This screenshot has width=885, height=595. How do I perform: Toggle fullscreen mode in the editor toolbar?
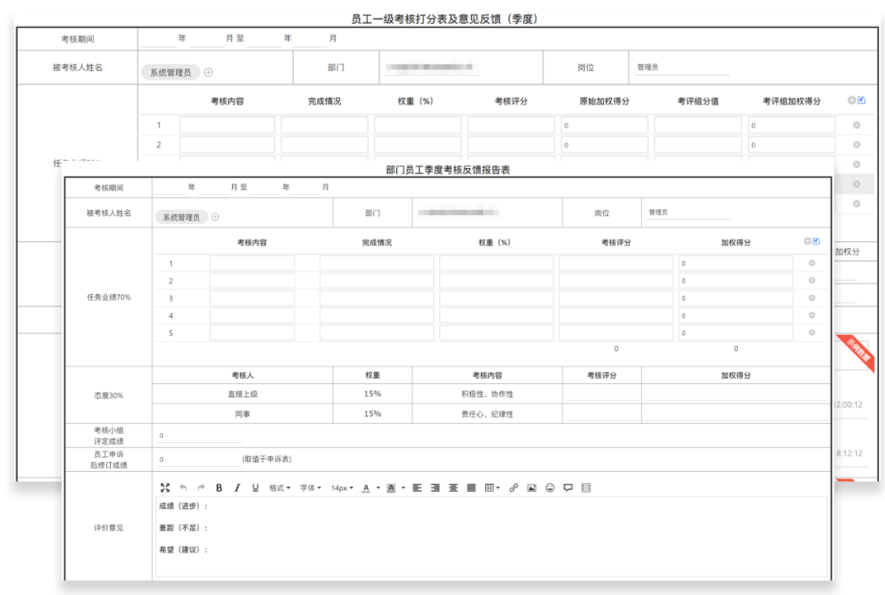pos(165,488)
